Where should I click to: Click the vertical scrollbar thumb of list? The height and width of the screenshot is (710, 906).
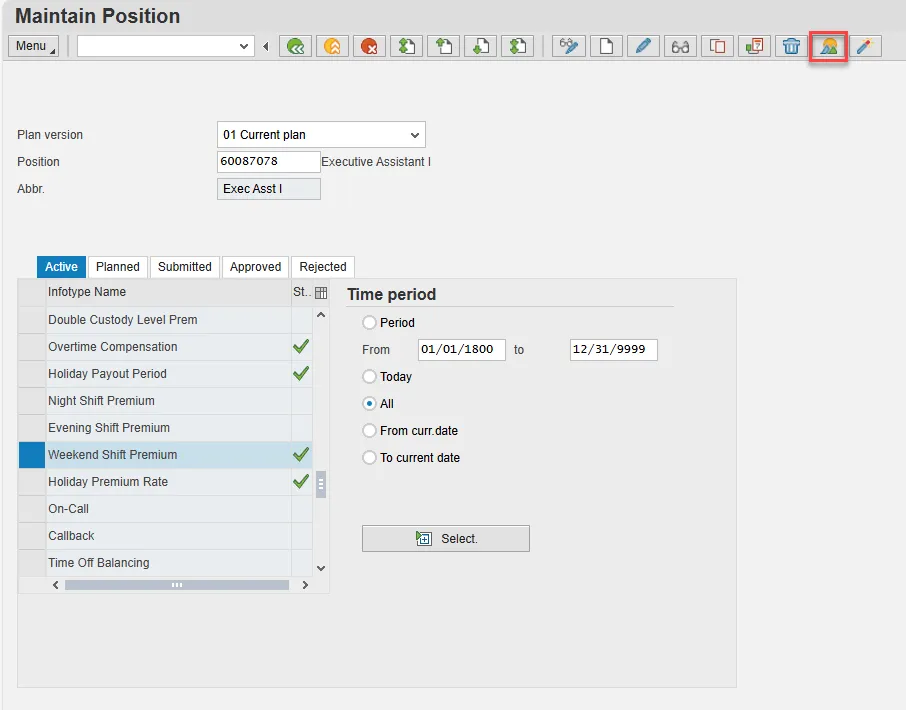321,484
